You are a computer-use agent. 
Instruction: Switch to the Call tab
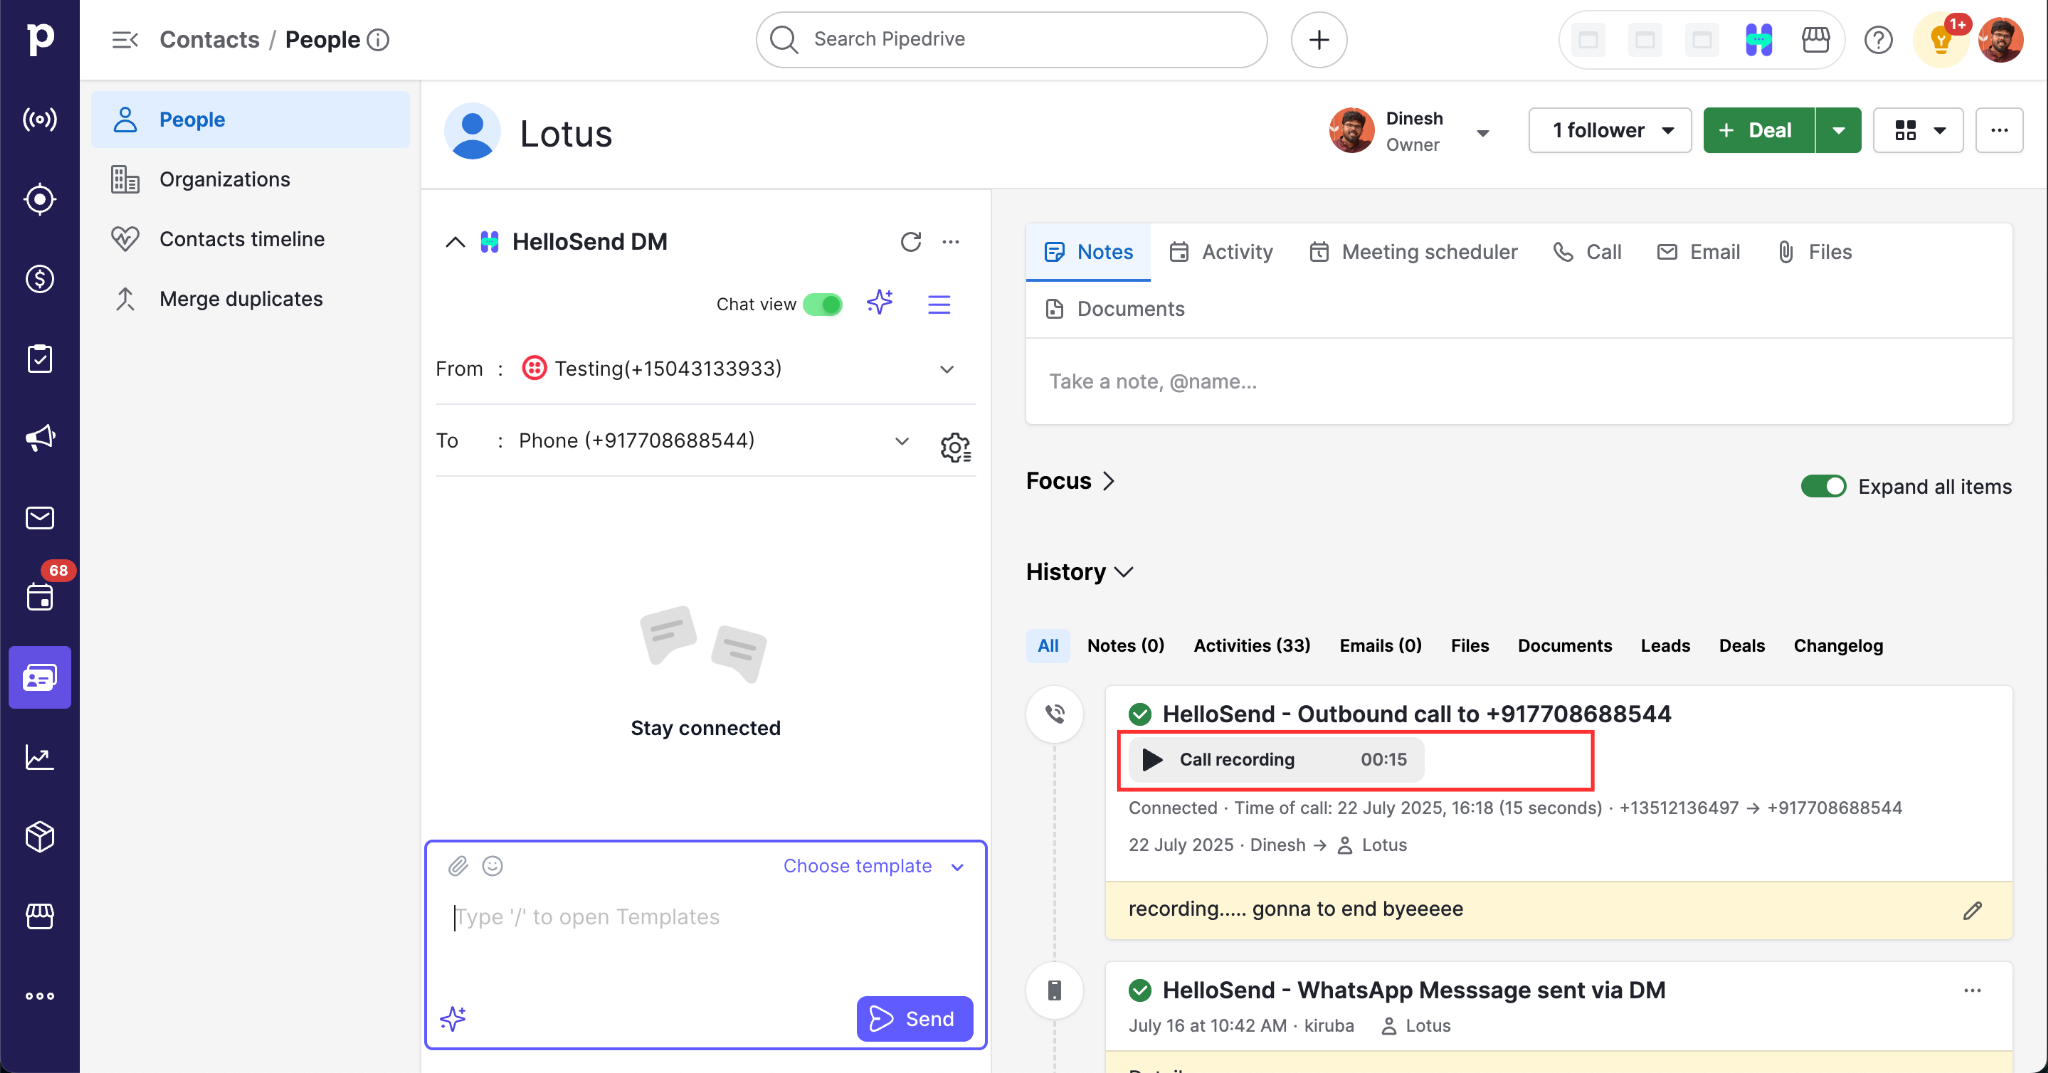click(x=1587, y=252)
